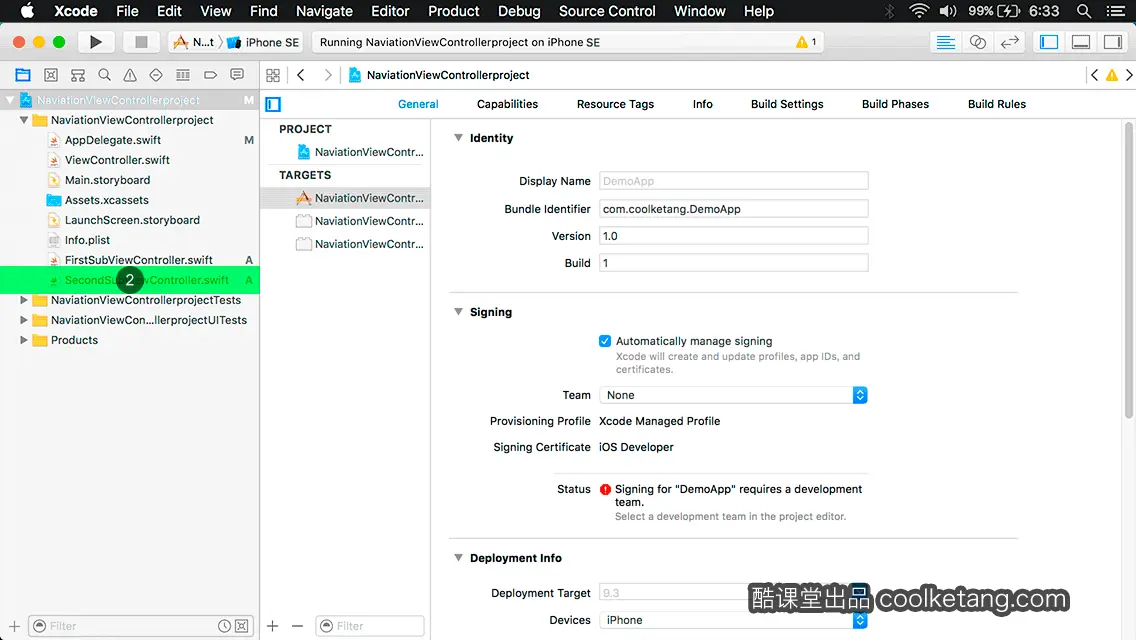Click the Display Name field
Screen dimensions: 1136x640
click(x=733, y=180)
